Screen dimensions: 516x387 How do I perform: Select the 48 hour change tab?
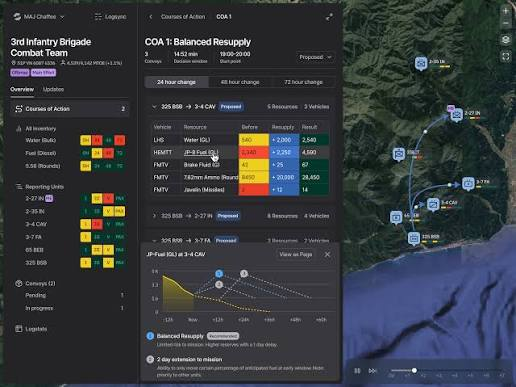pos(240,82)
